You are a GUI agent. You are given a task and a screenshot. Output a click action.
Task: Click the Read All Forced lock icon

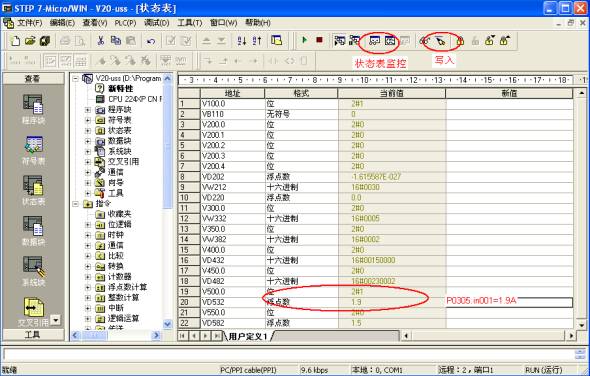pyautogui.click(x=505, y=40)
